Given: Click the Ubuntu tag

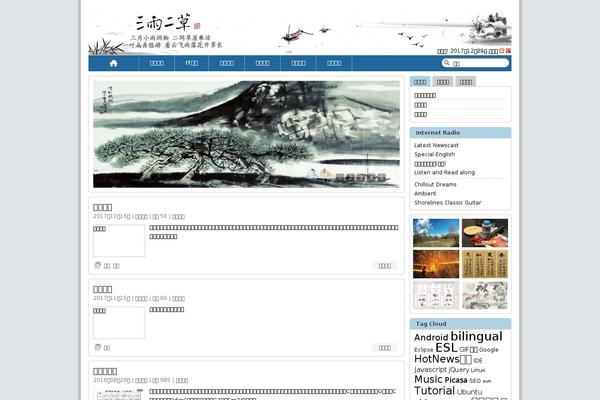Looking at the screenshot, I should [470, 392].
